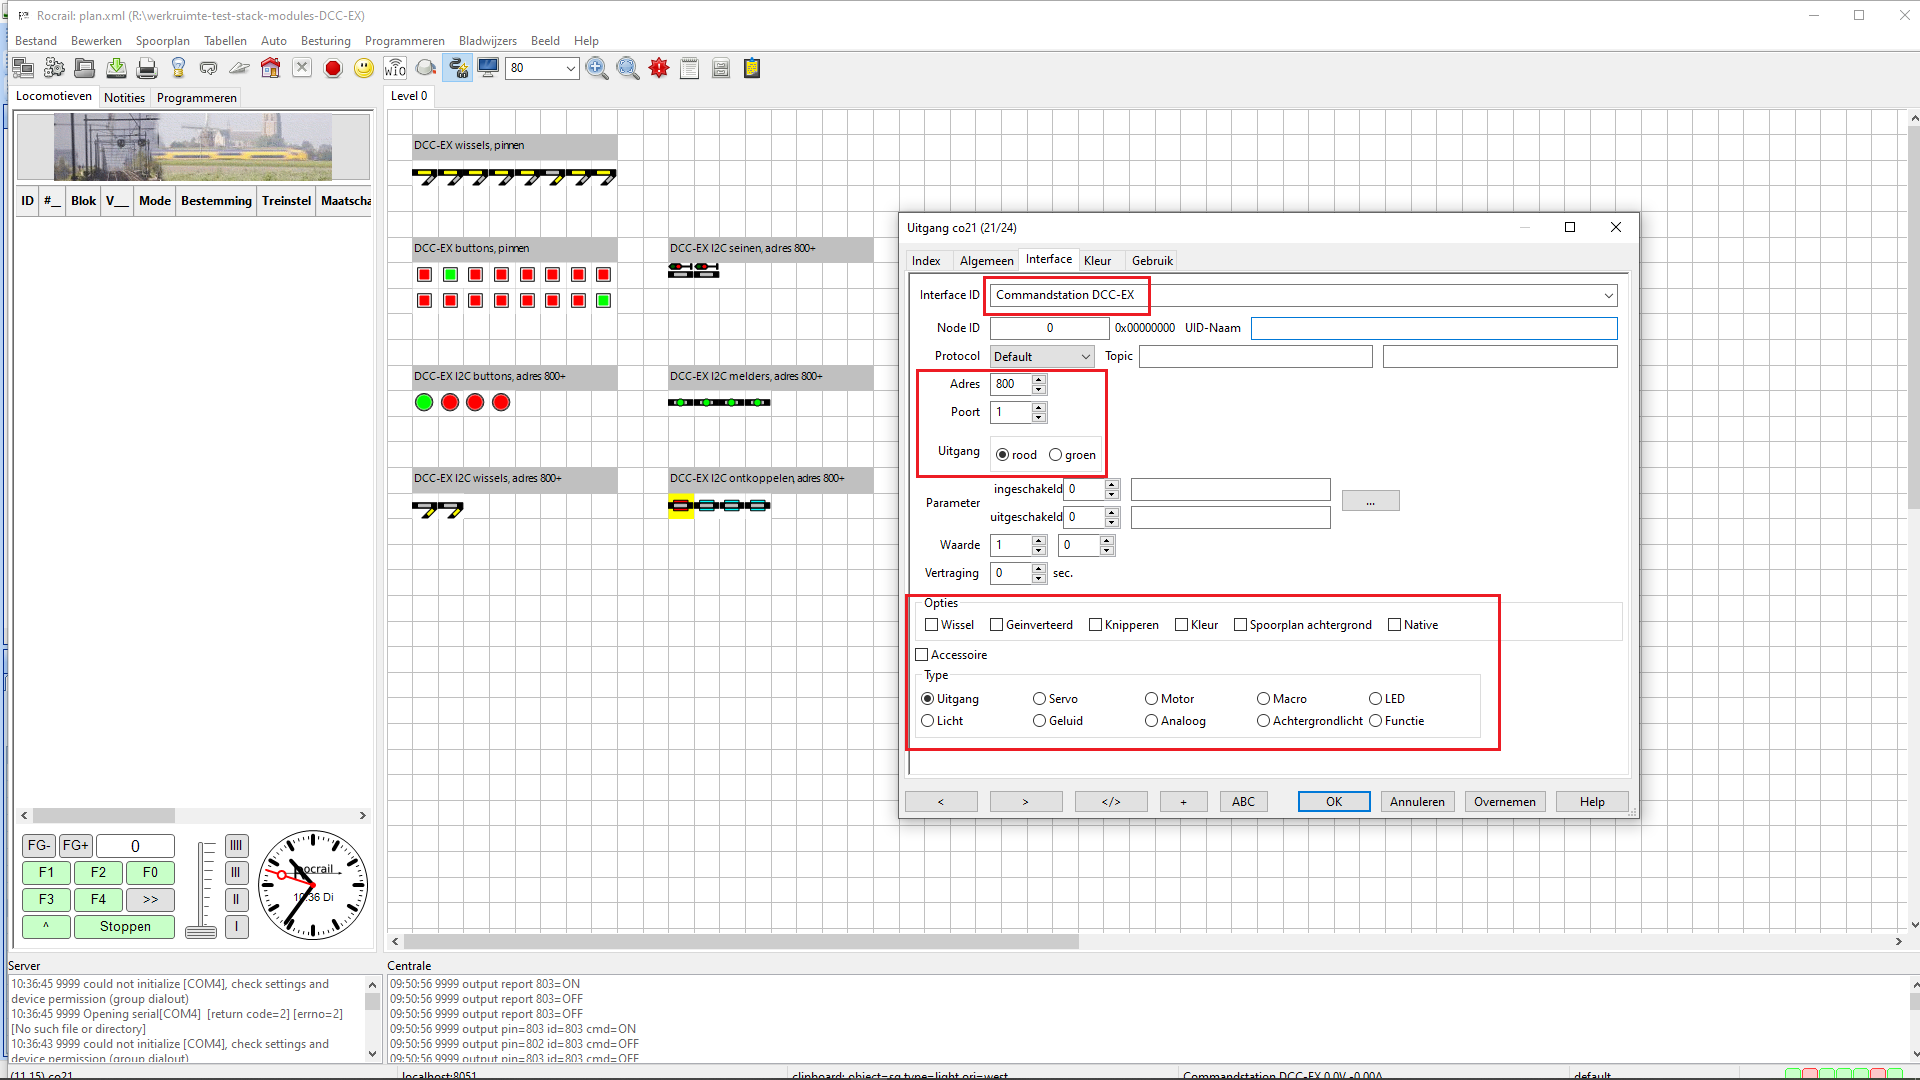Enable the Geinverteerd checkbox
The height and width of the screenshot is (1080, 1920).
coord(997,625)
